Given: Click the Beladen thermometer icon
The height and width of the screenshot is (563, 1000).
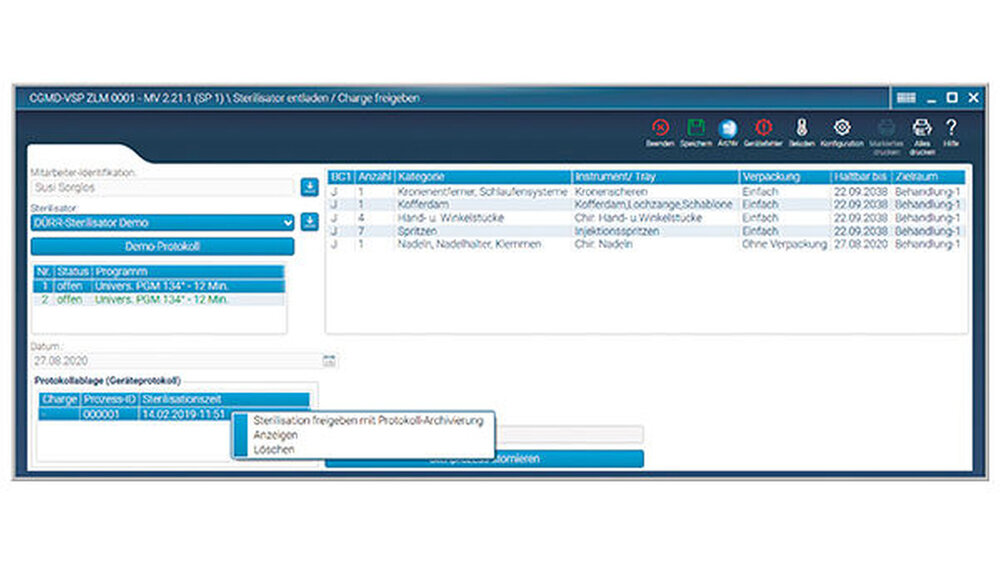Looking at the screenshot, I should (x=801, y=128).
